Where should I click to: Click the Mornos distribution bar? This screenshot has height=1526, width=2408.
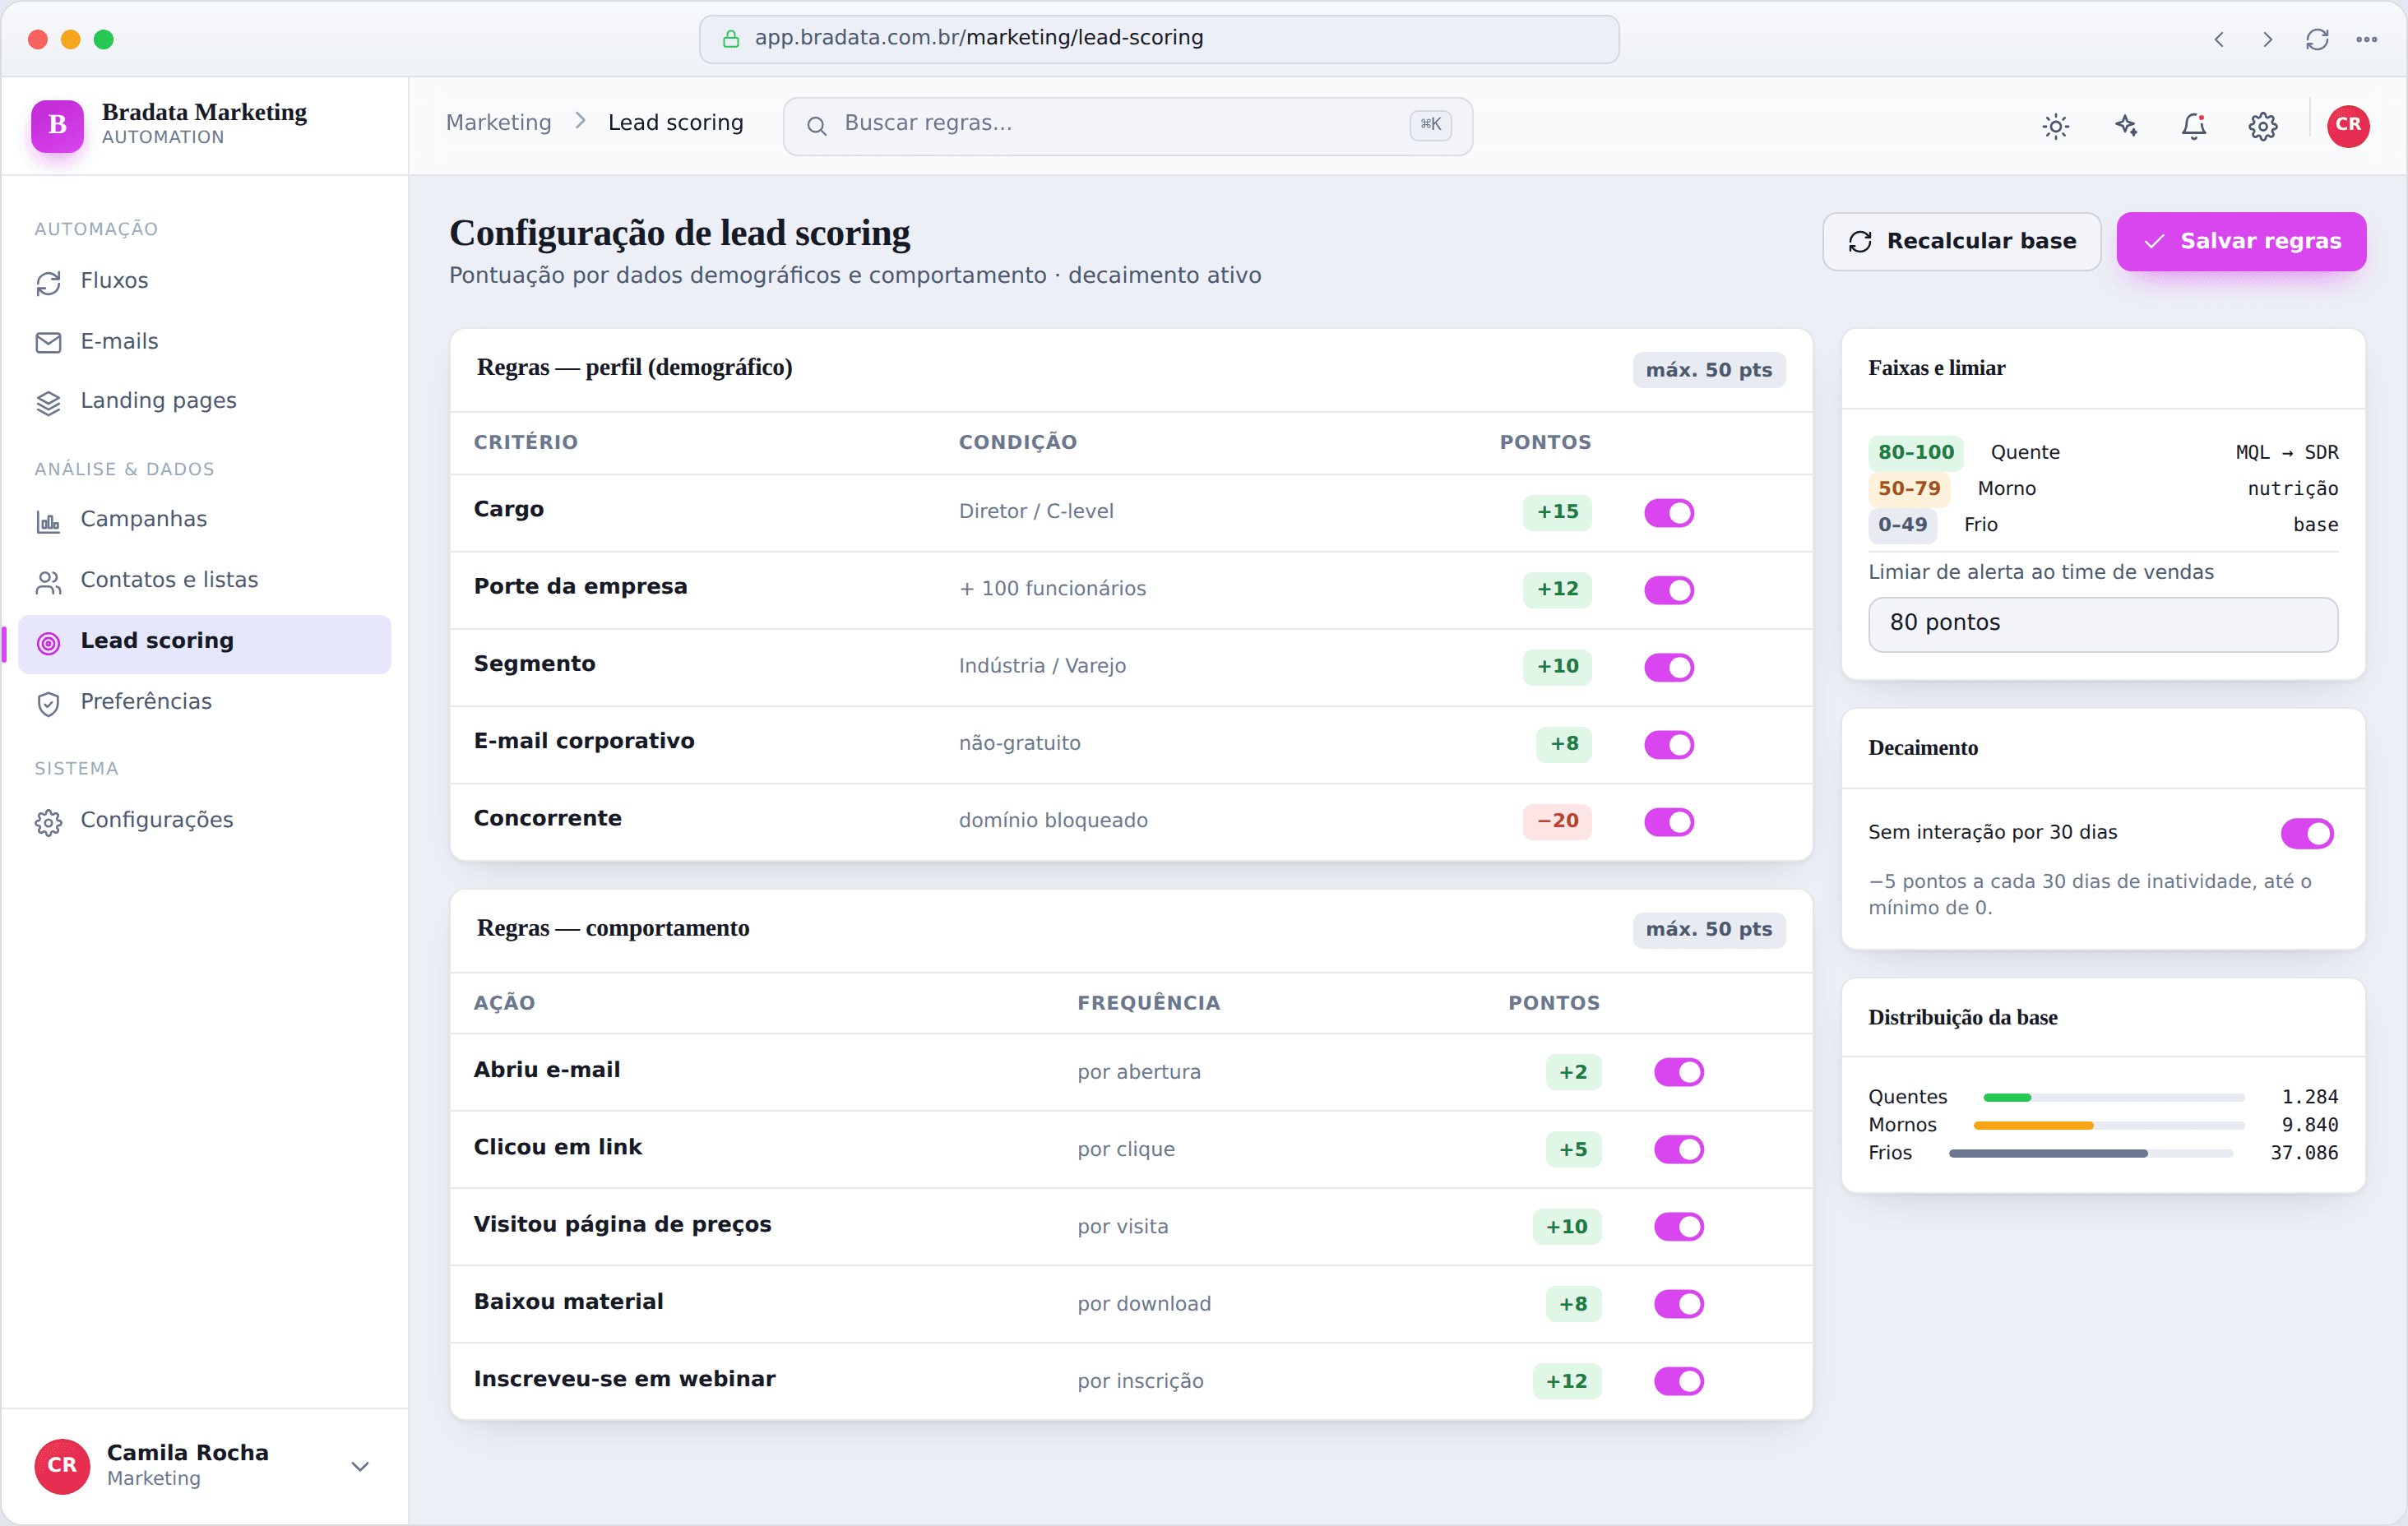pyautogui.click(x=2109, y=1126)
